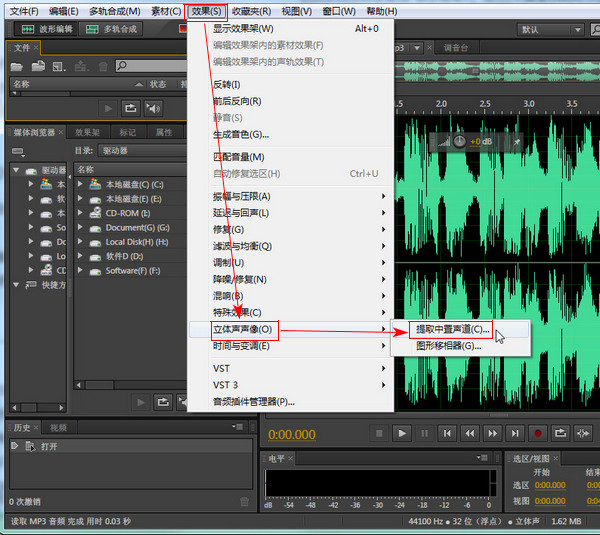The image size is (600, 535).
Task: Open the 降噪/修复(N) submenu
Action: 291,279
